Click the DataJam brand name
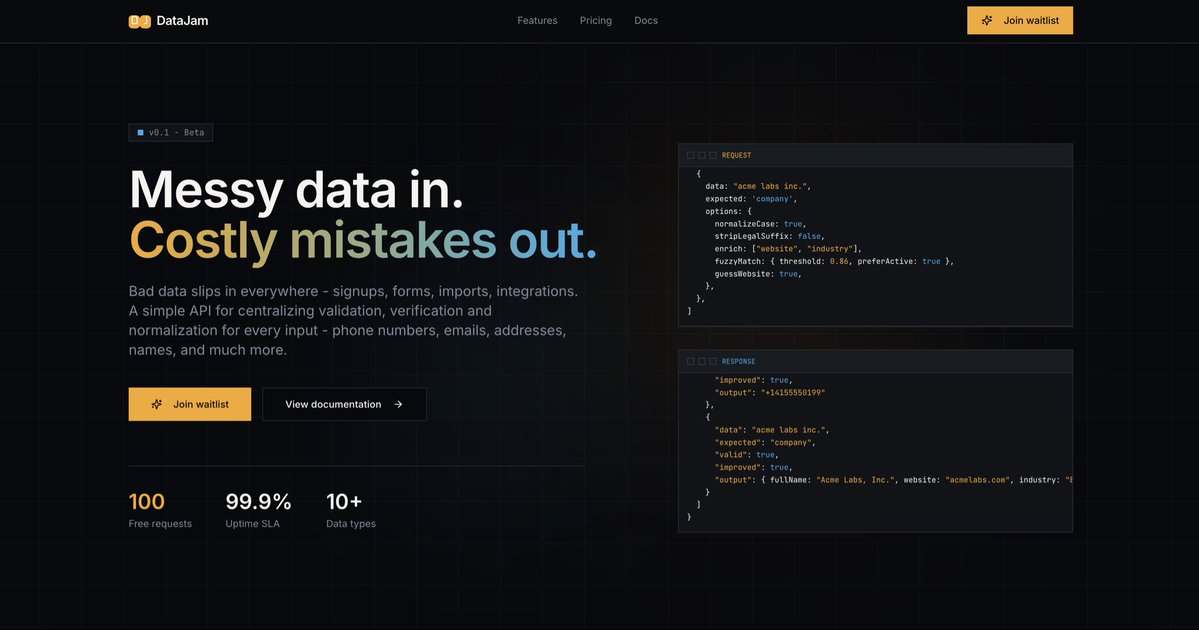1199x630 pixels. click(182, 21)
